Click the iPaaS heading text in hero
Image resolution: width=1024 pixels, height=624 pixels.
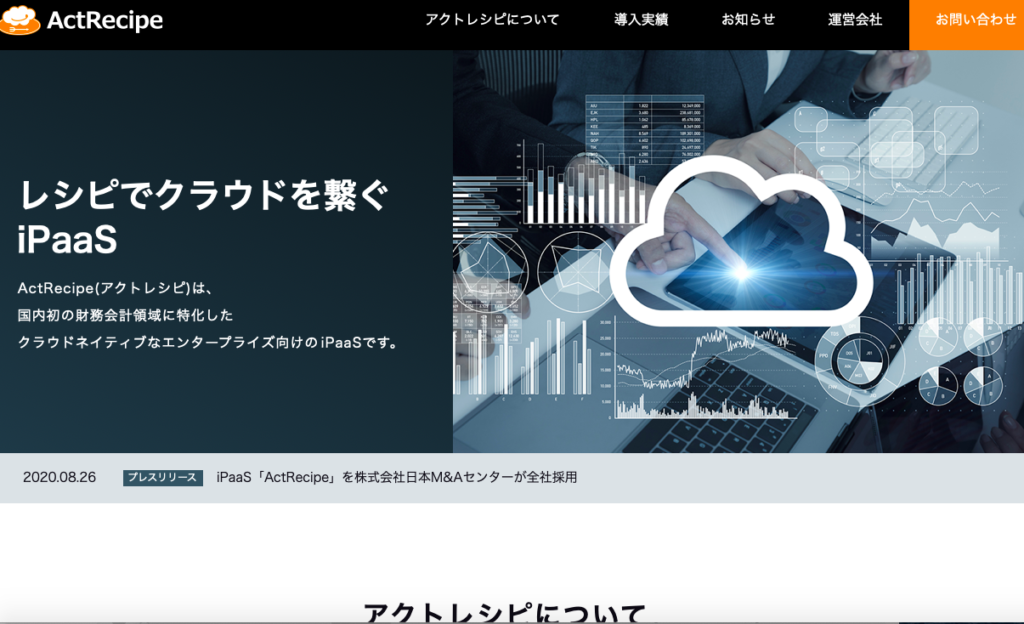pos(67,239)
